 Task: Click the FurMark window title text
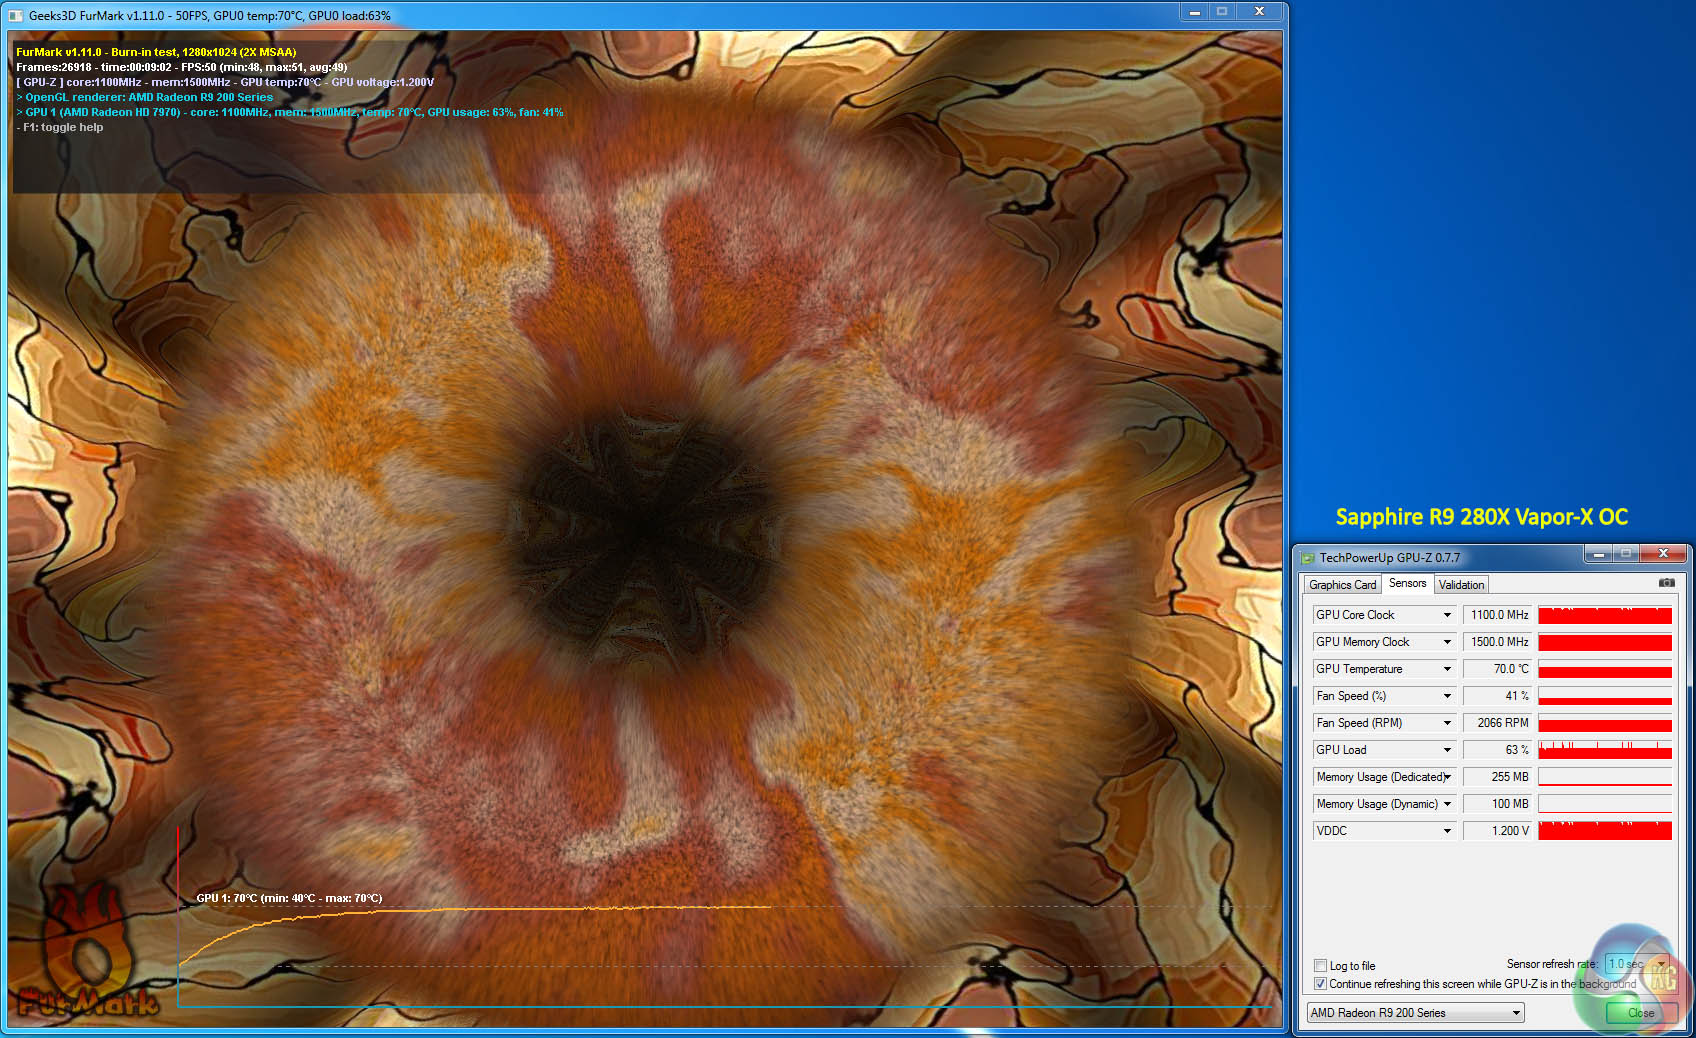coord(210,16)
